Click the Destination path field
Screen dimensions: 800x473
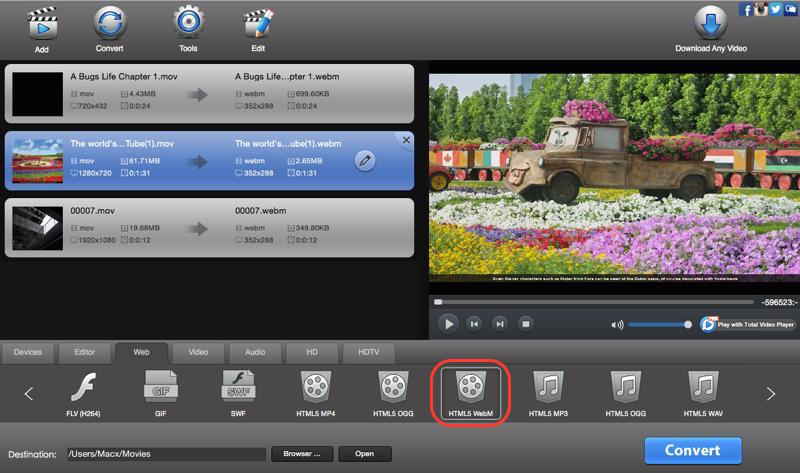[x=166, y=454]
